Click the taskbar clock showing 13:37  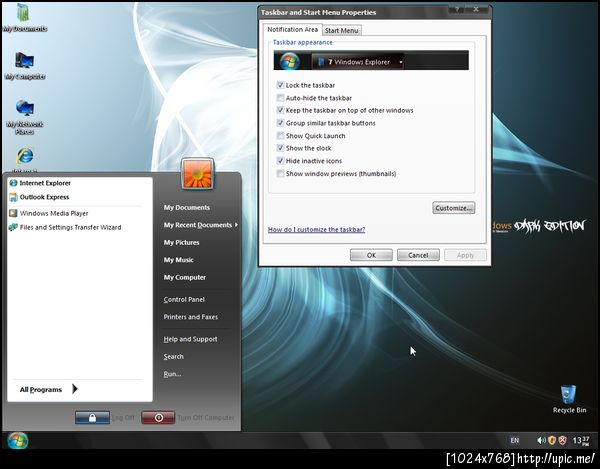[581, 441]
